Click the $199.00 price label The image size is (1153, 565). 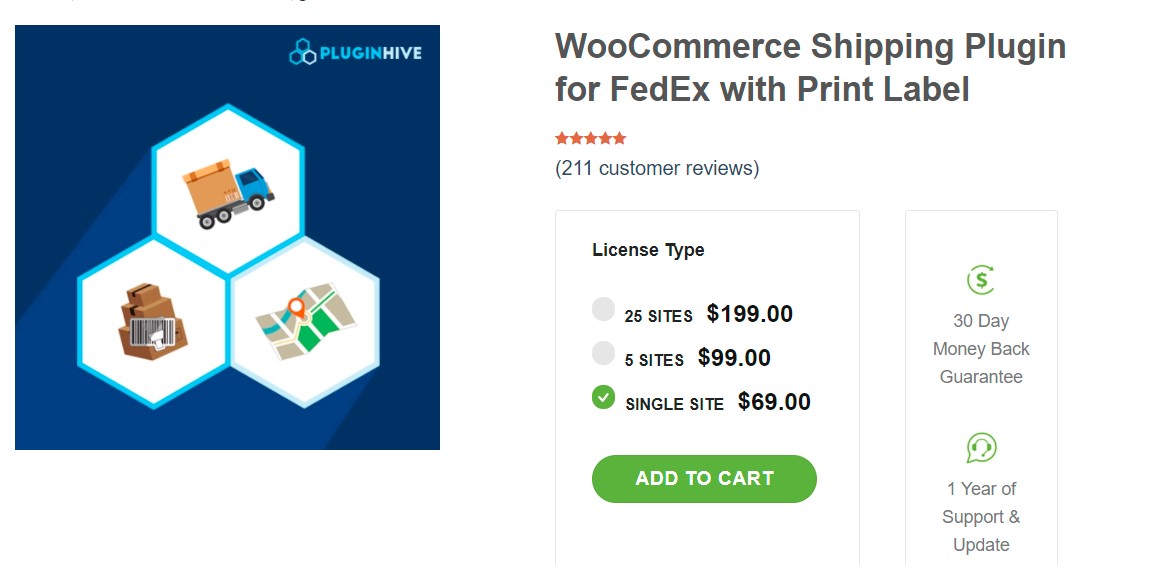(749, 314)
